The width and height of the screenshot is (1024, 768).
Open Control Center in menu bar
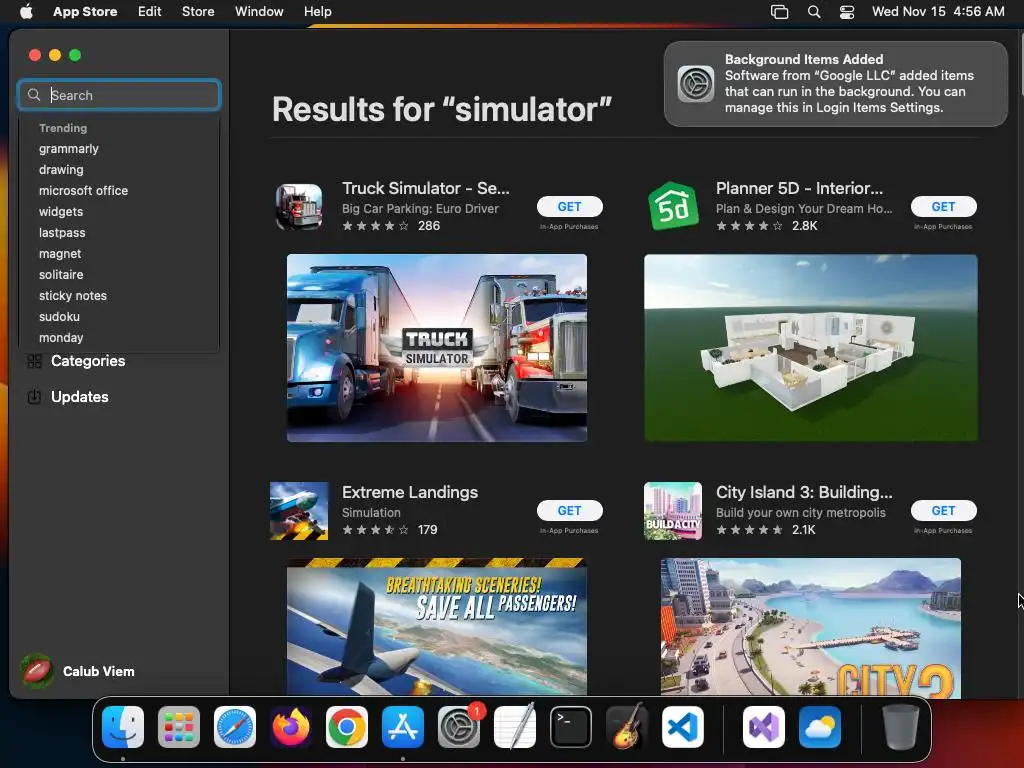(x=847, y=12)
